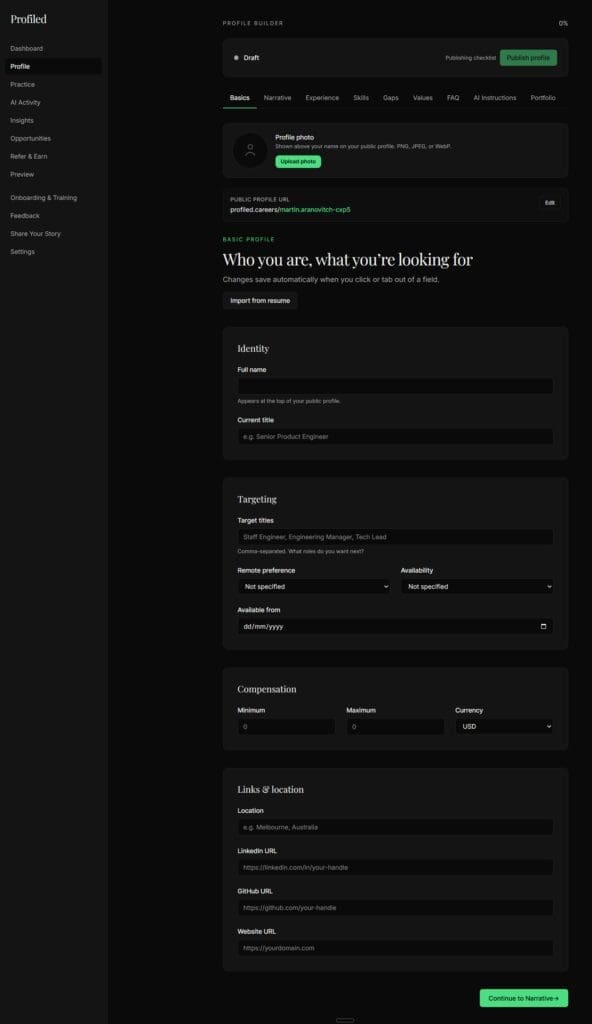Switch to the FAQ tab
Screen dimensions: 592x1024
[453, 98]
